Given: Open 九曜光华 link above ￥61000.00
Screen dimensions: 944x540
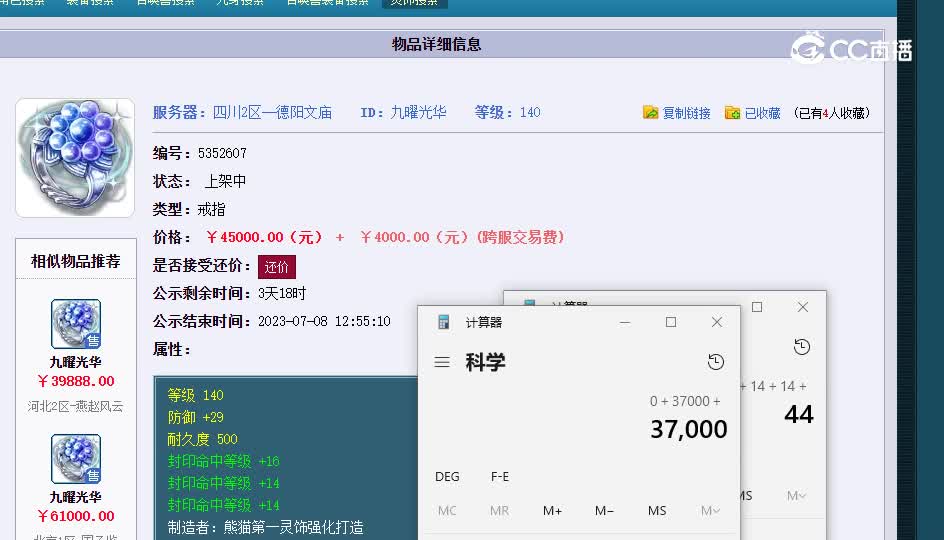Looking at the screenshot, I should (x=76, y=497).
